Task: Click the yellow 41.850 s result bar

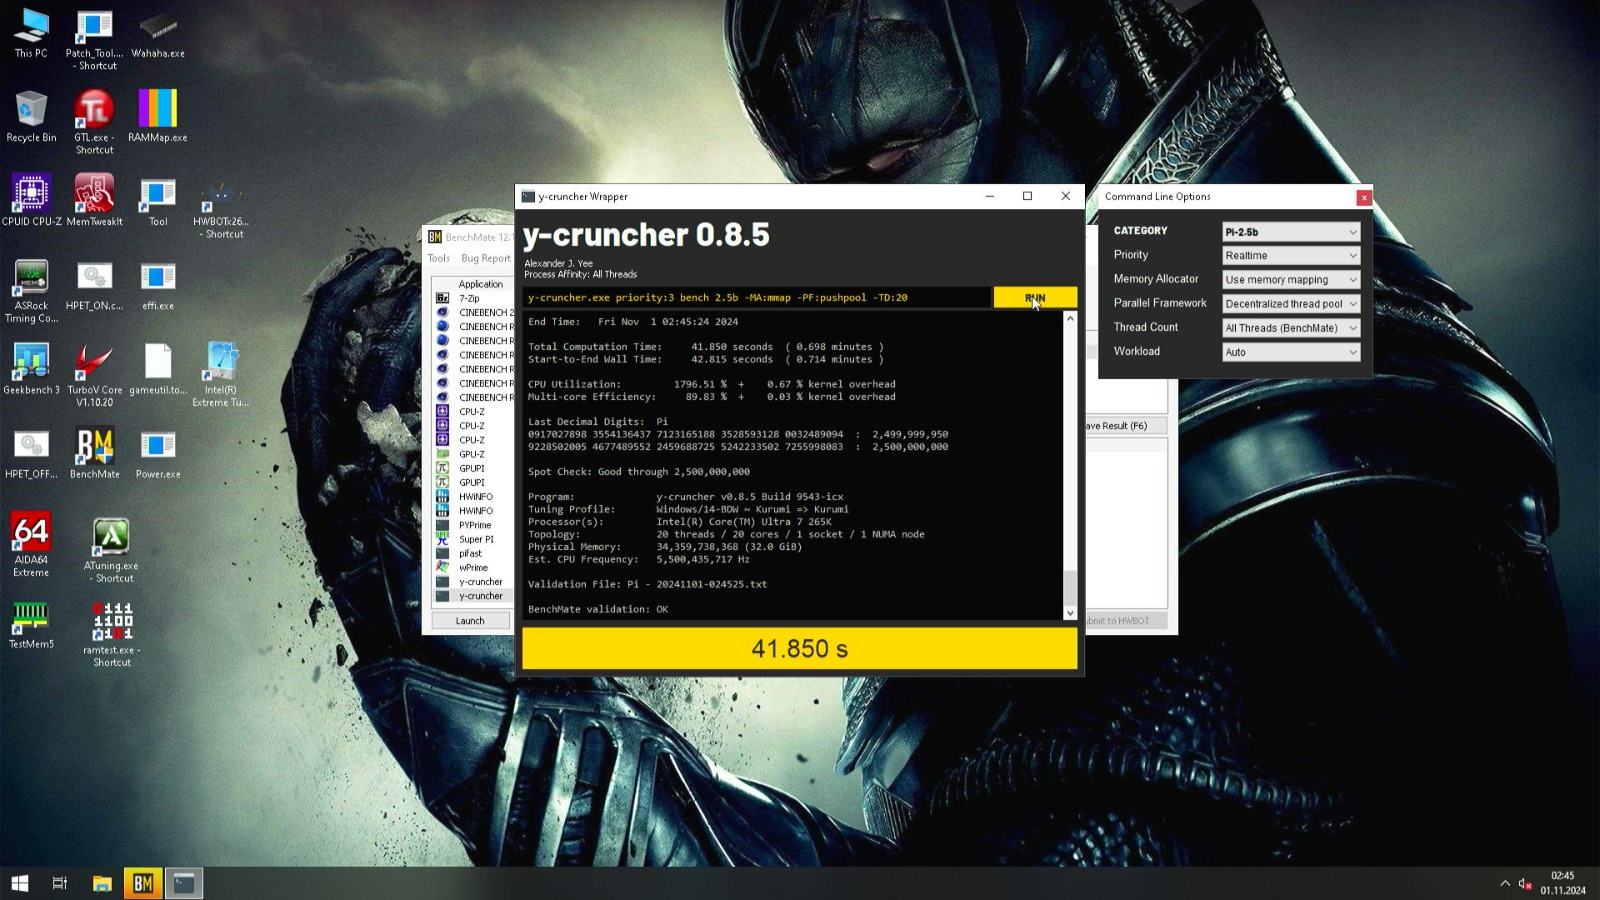Action: coord(799,649)
